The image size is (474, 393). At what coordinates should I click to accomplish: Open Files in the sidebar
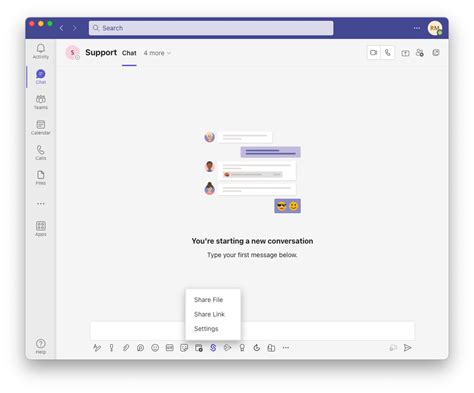(41, 177)
